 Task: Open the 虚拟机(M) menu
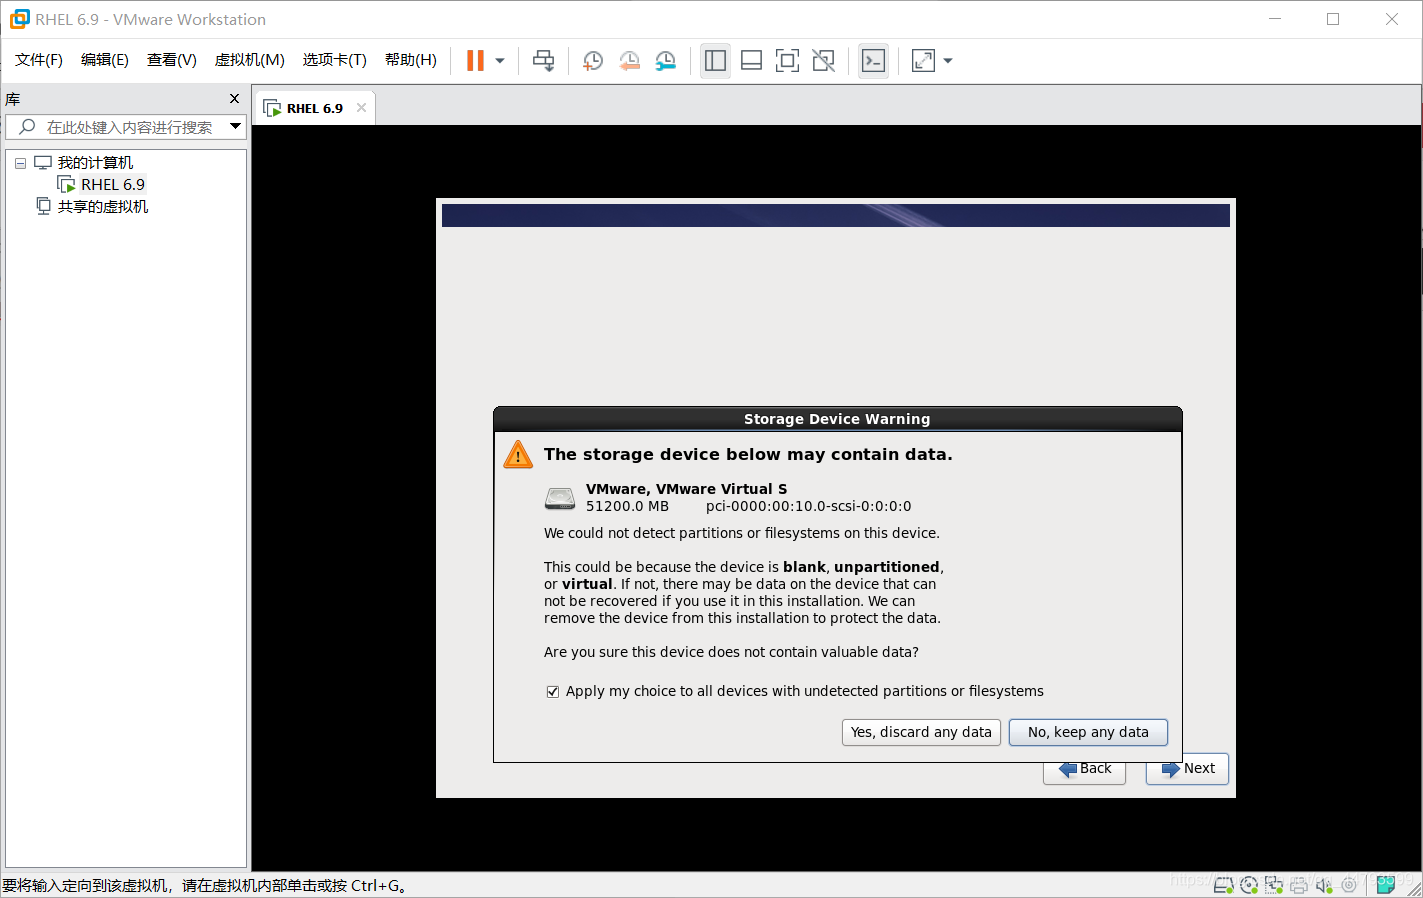(250, 60)
